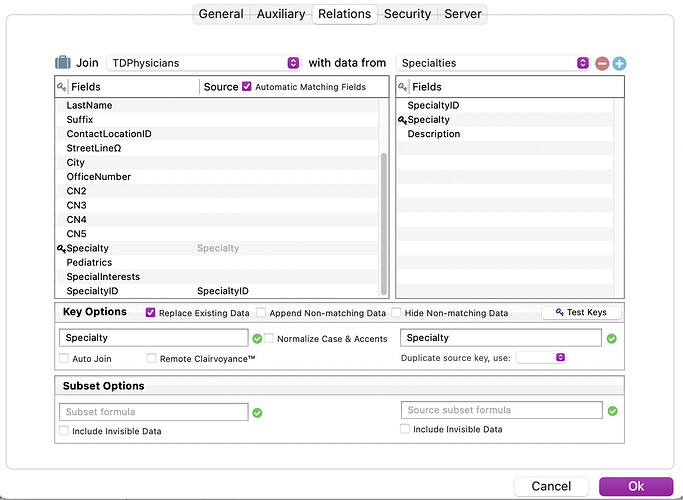Open the Specialties source dropdown
The image size is (683, 500).
[x=493, y=63]
